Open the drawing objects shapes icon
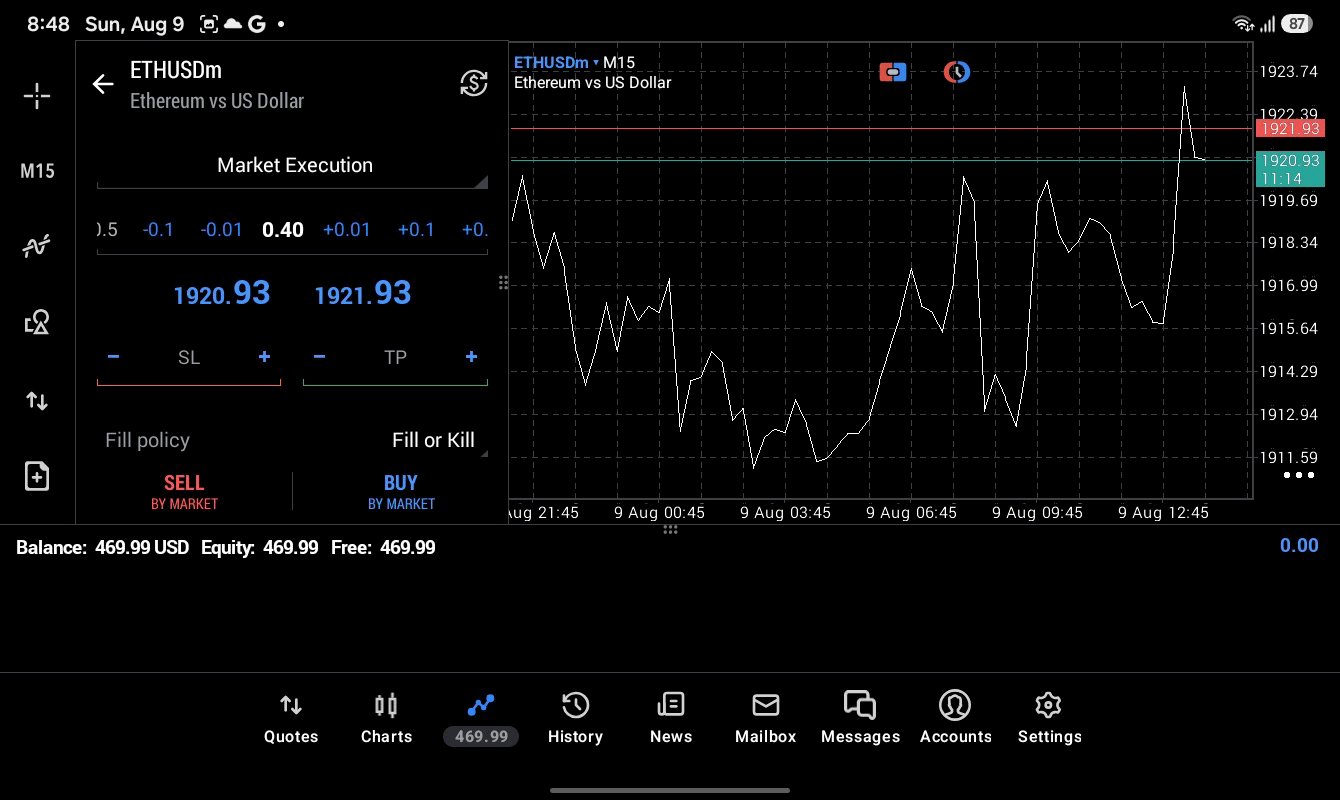Screen dimensions: 1340x800 (x=37, y=322)
